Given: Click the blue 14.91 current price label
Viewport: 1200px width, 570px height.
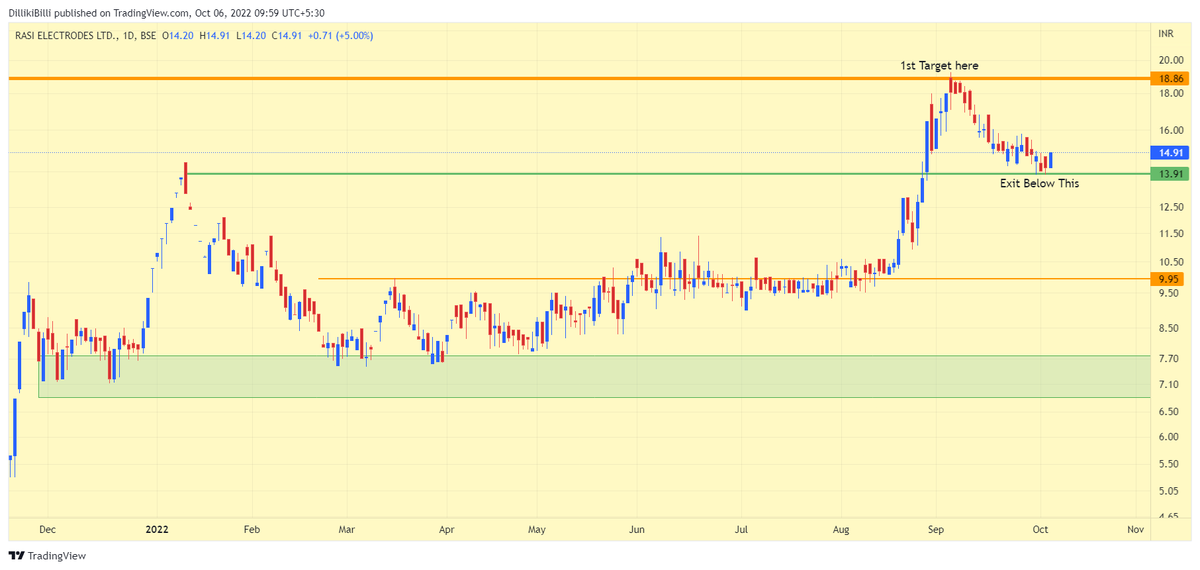Looking at the screenshot, I should click(x=1169, y=153).
